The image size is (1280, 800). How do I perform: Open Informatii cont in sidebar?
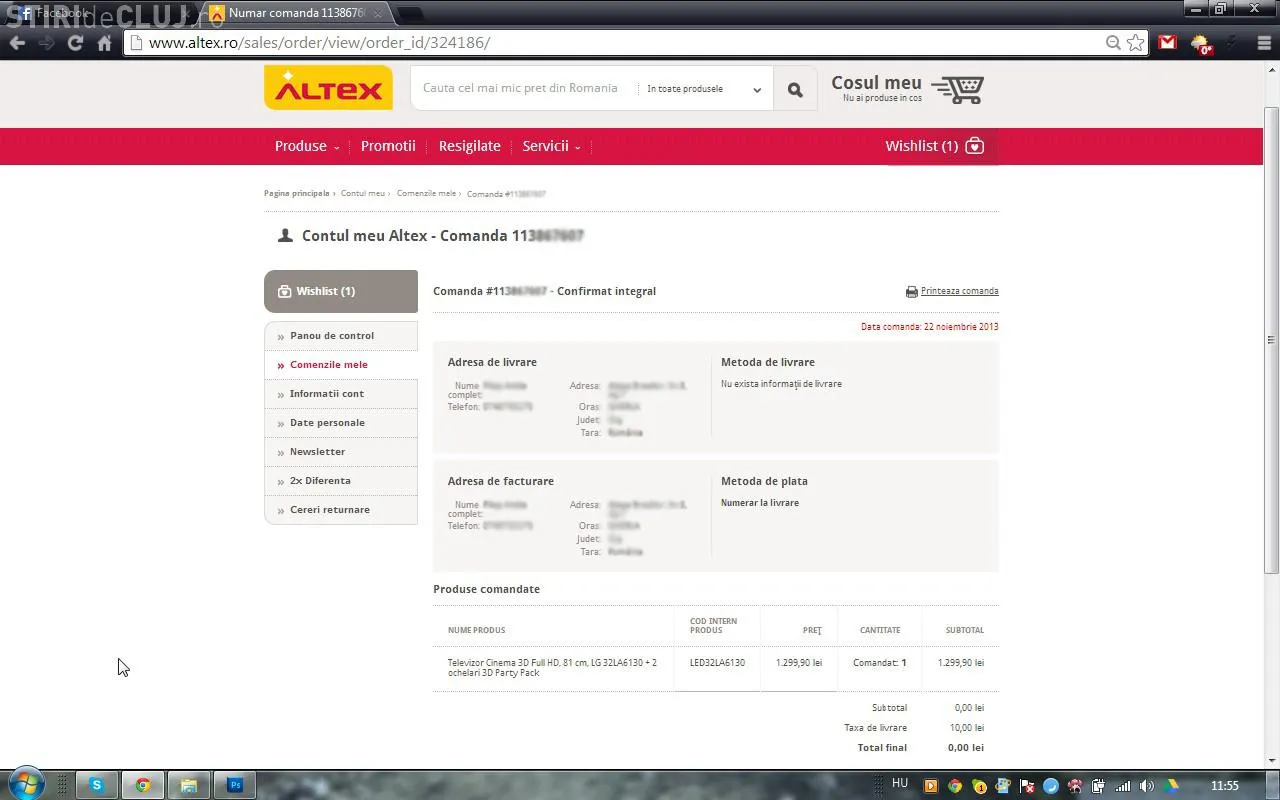click(327, 394)
